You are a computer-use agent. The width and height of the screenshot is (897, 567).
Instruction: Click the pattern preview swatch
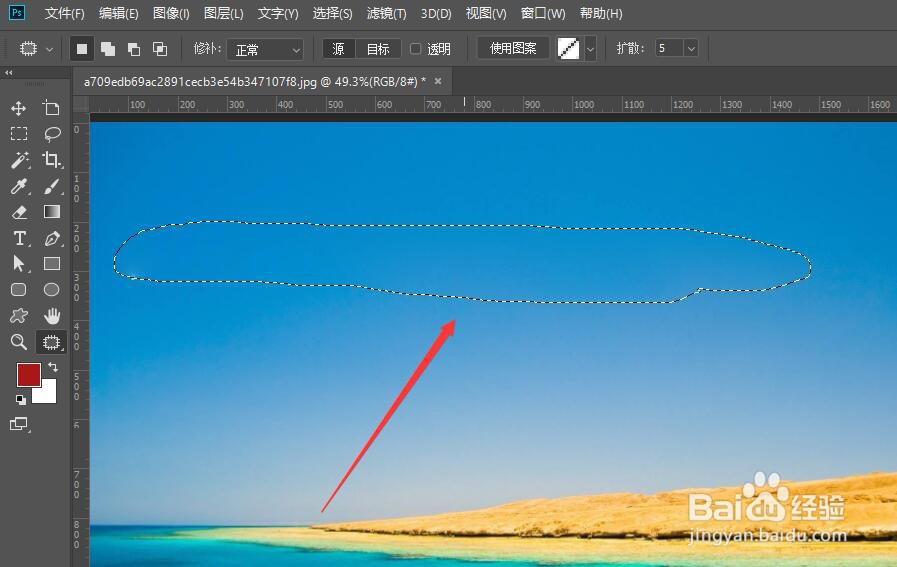coord(568,49)
